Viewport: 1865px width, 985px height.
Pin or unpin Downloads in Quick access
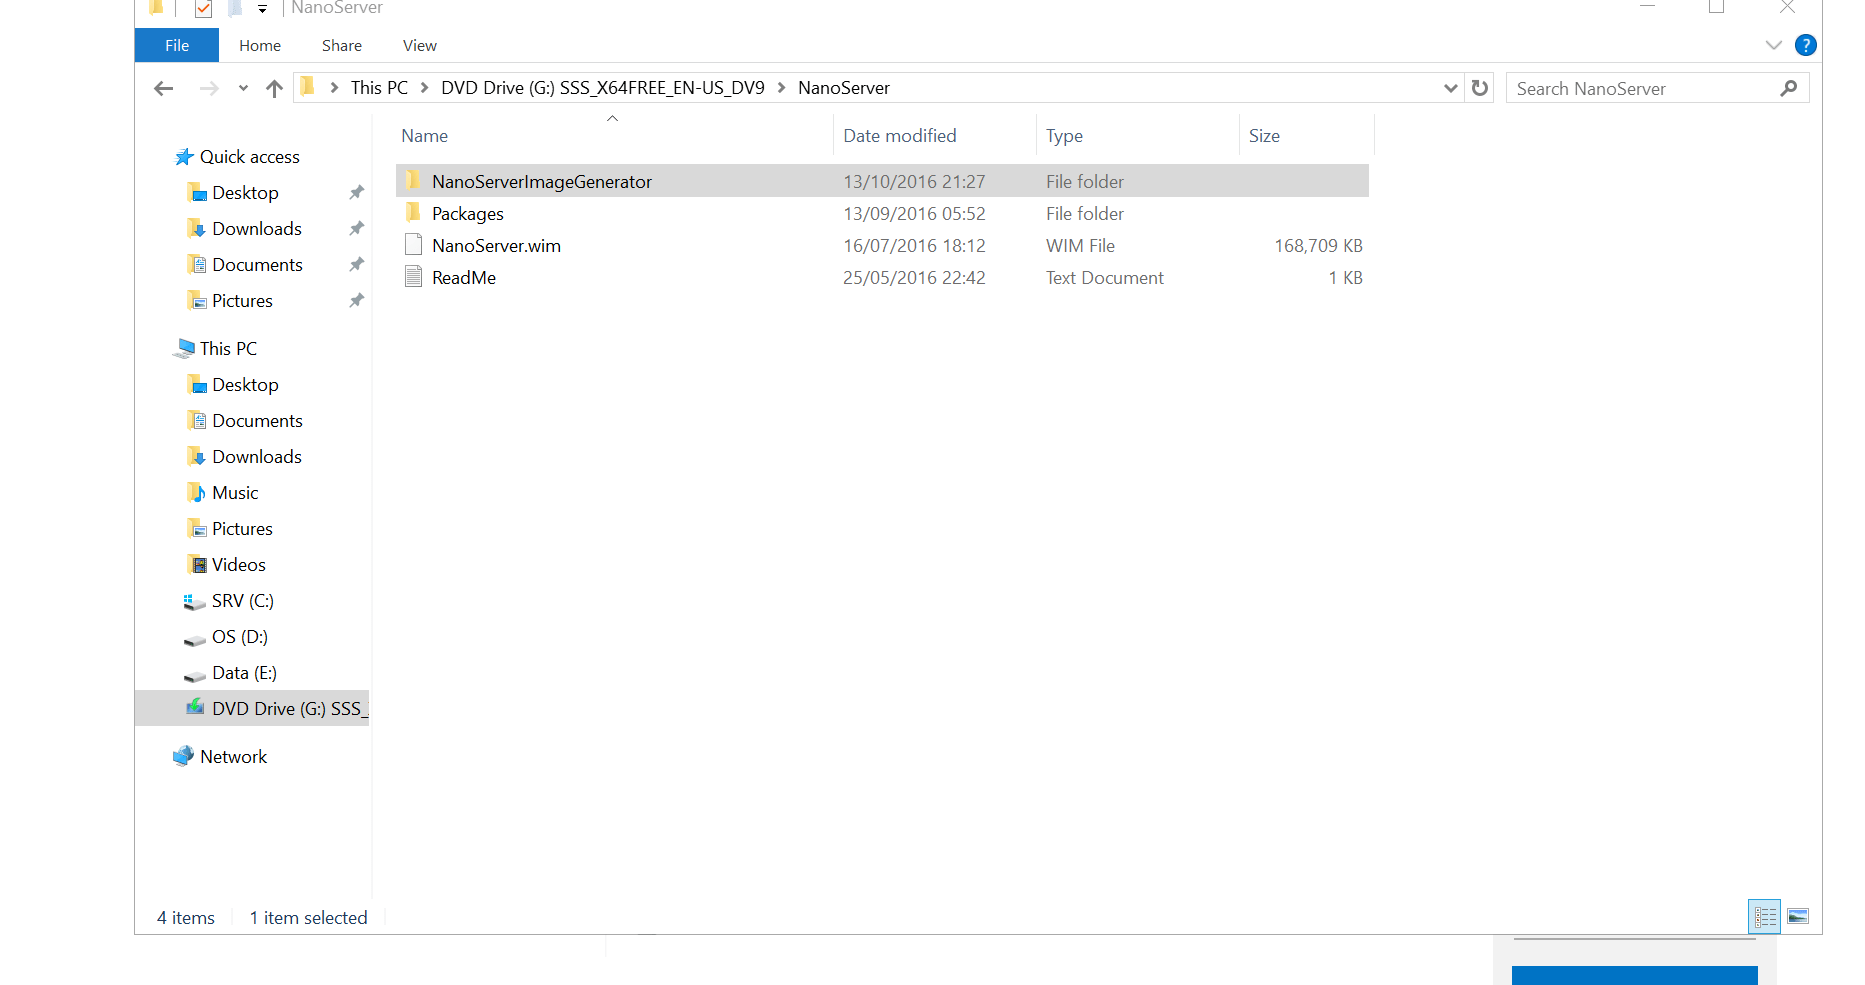coord(356,228)
